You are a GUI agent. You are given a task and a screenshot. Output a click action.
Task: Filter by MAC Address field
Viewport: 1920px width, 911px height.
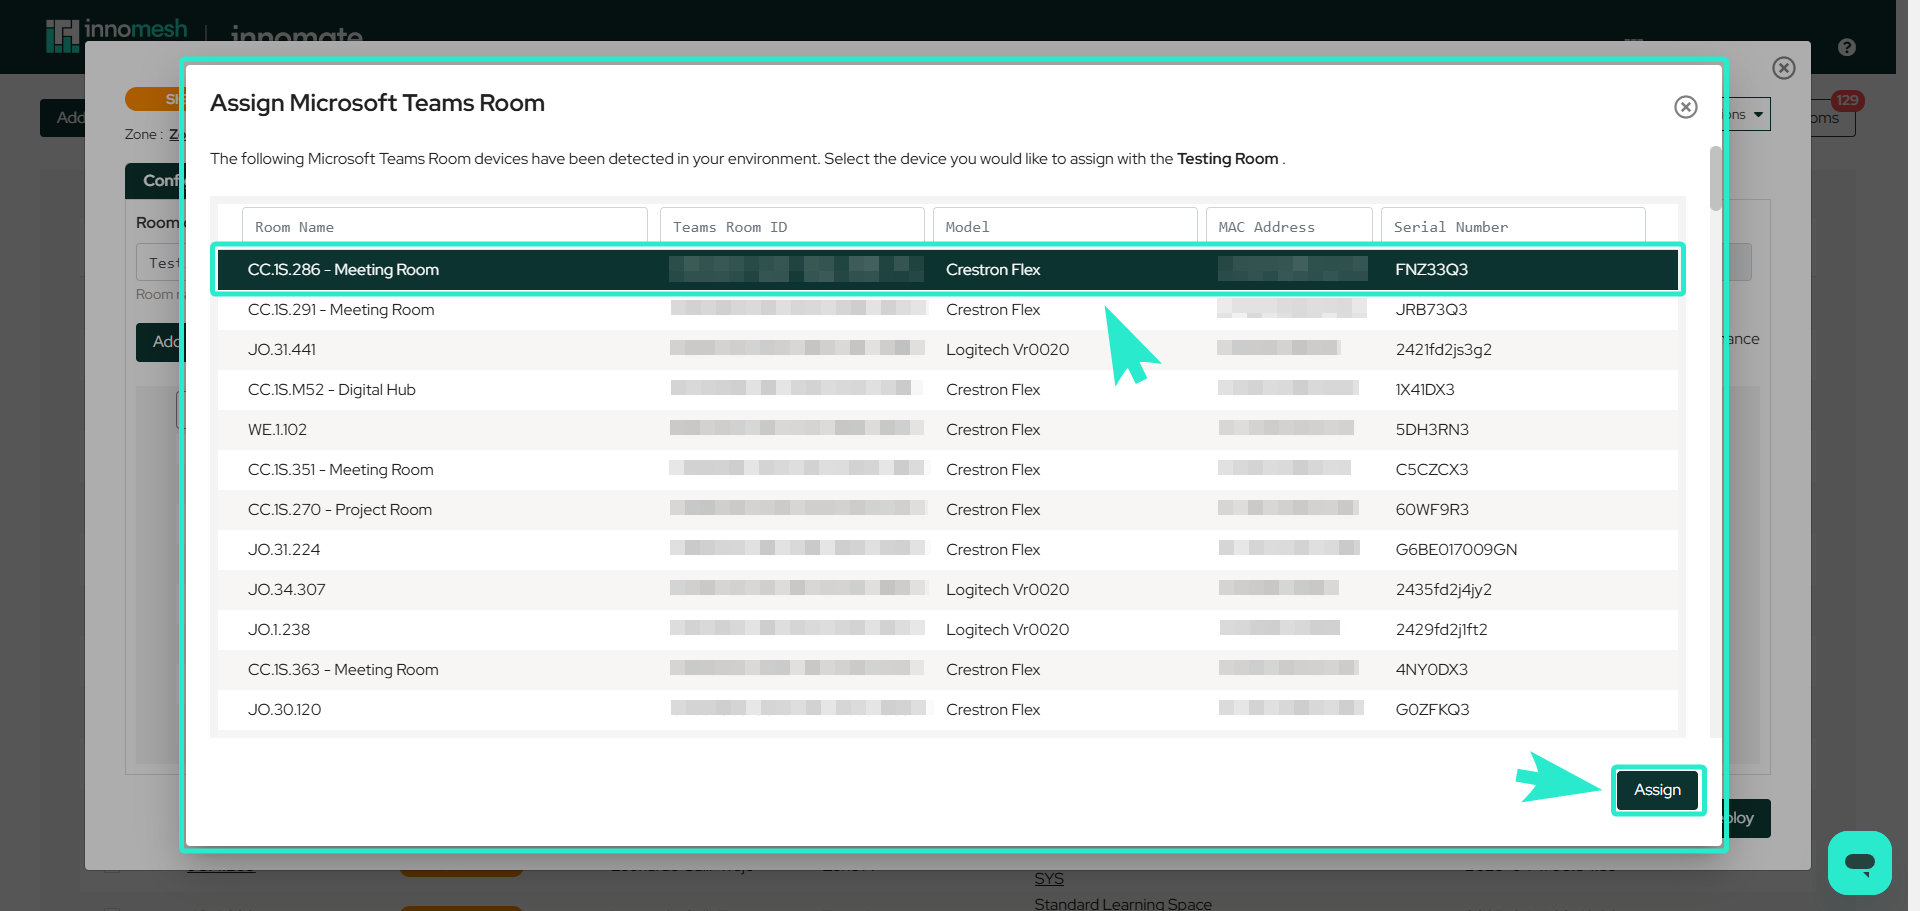(1289, 227)
